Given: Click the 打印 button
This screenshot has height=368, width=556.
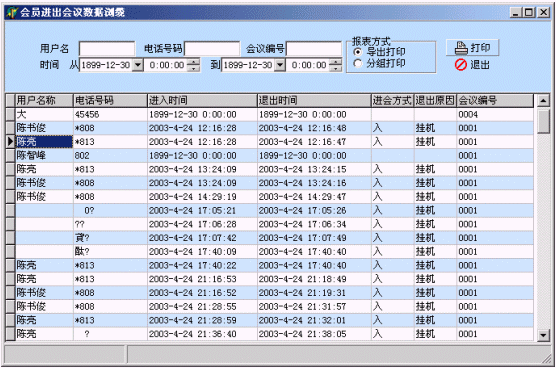Looking at the screenshot, I should tap(472, 48).
